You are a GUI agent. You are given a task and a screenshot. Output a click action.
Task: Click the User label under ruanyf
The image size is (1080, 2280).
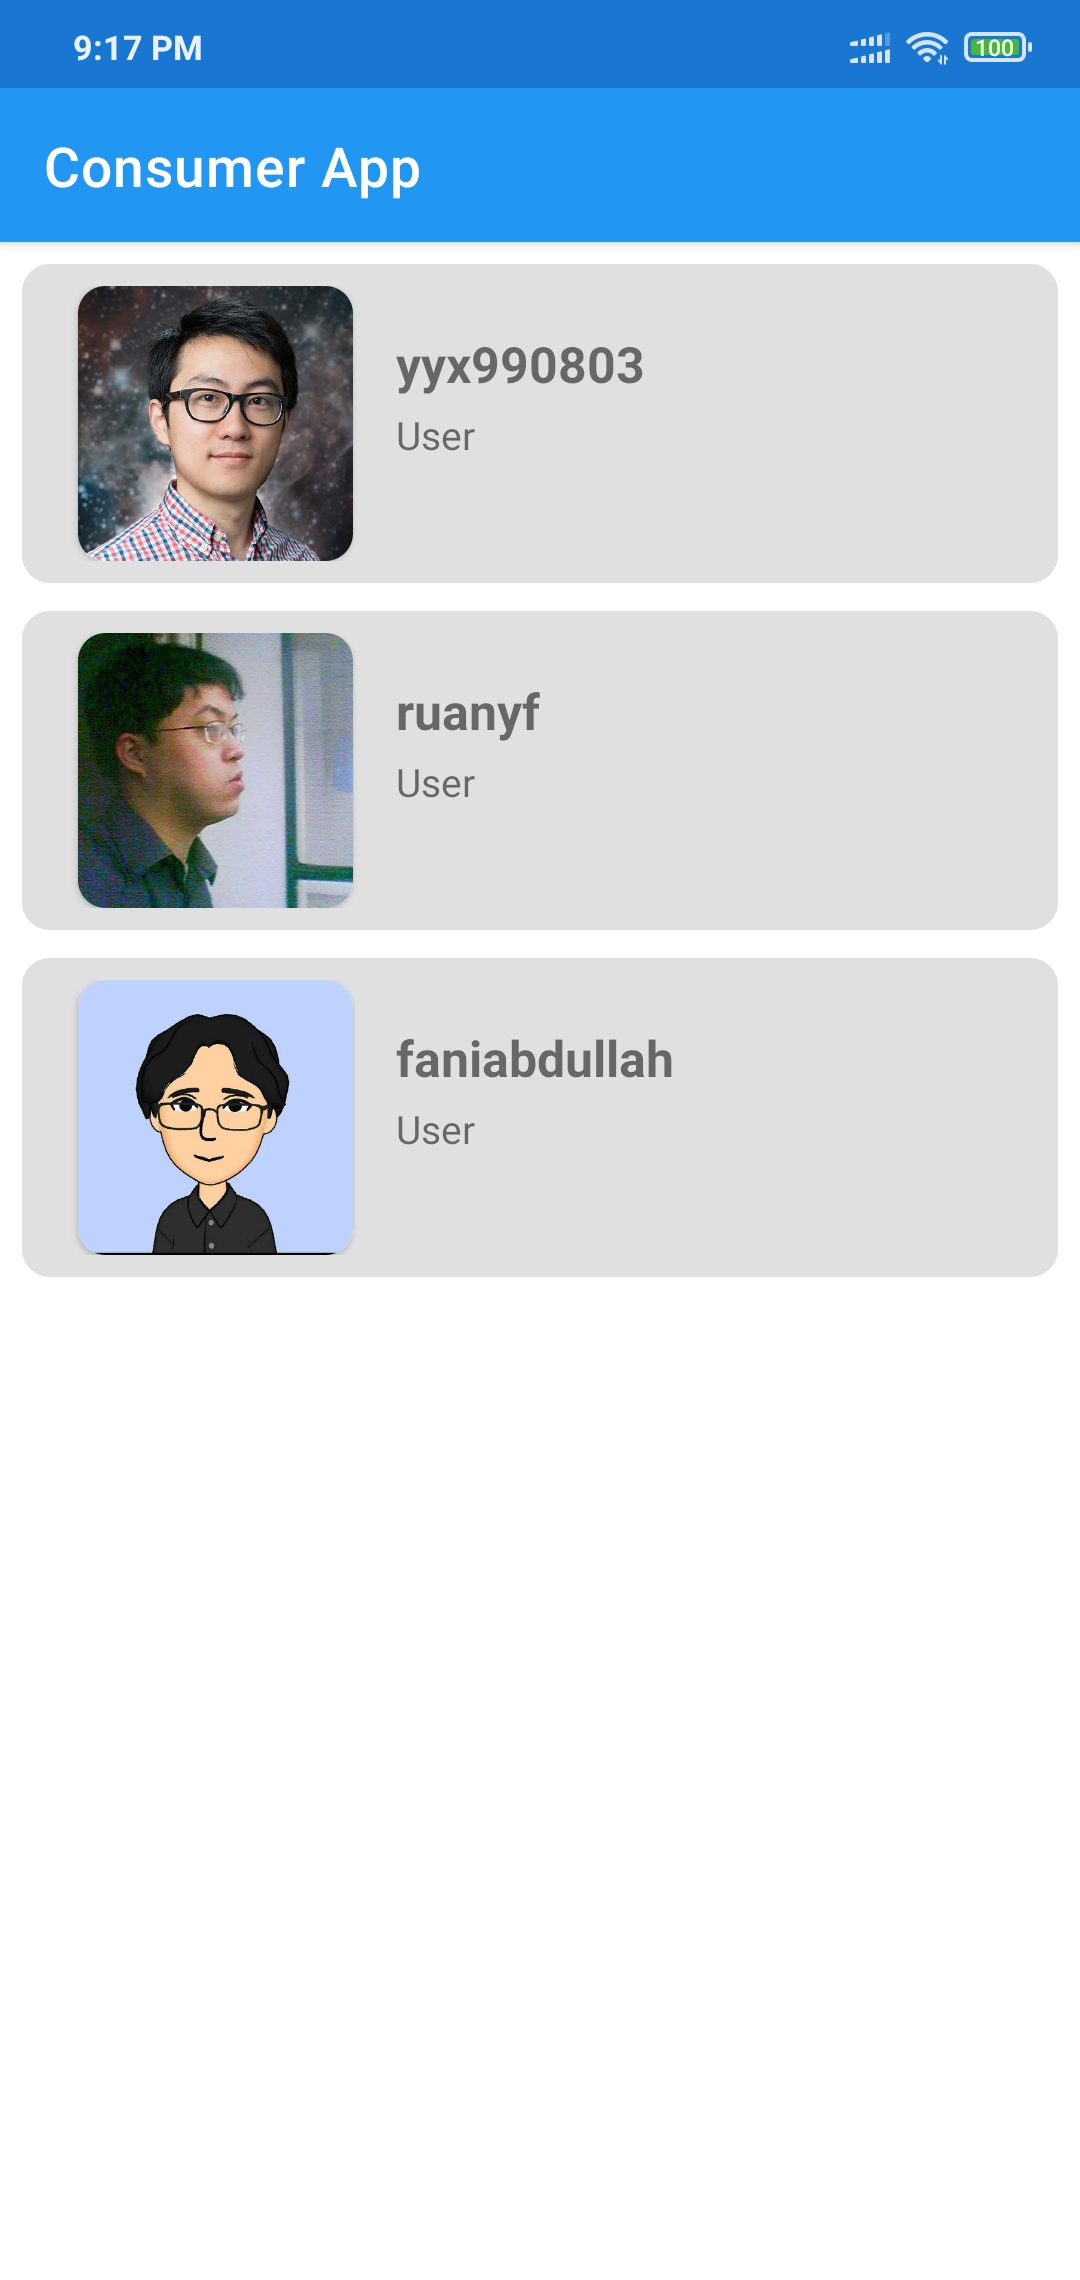(x=435, y=784)
